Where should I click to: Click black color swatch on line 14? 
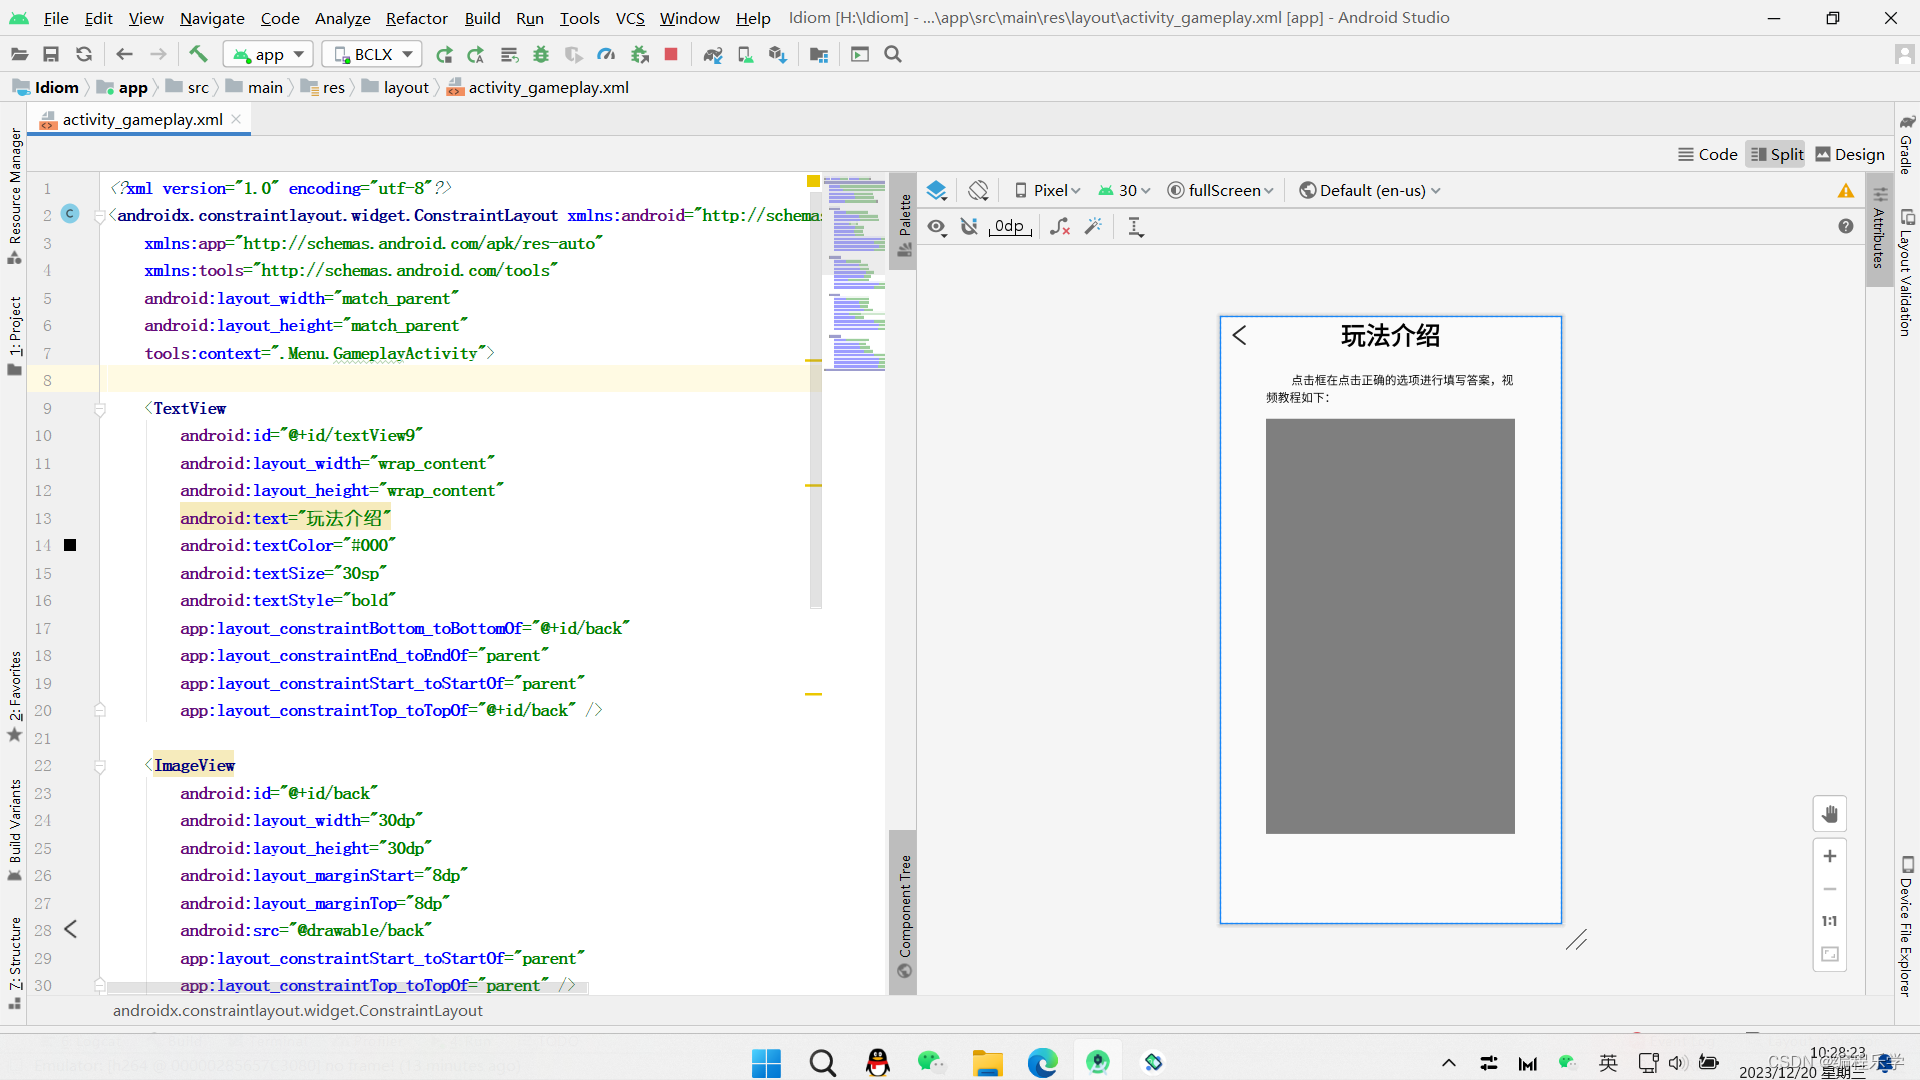[x=70, y=545]
